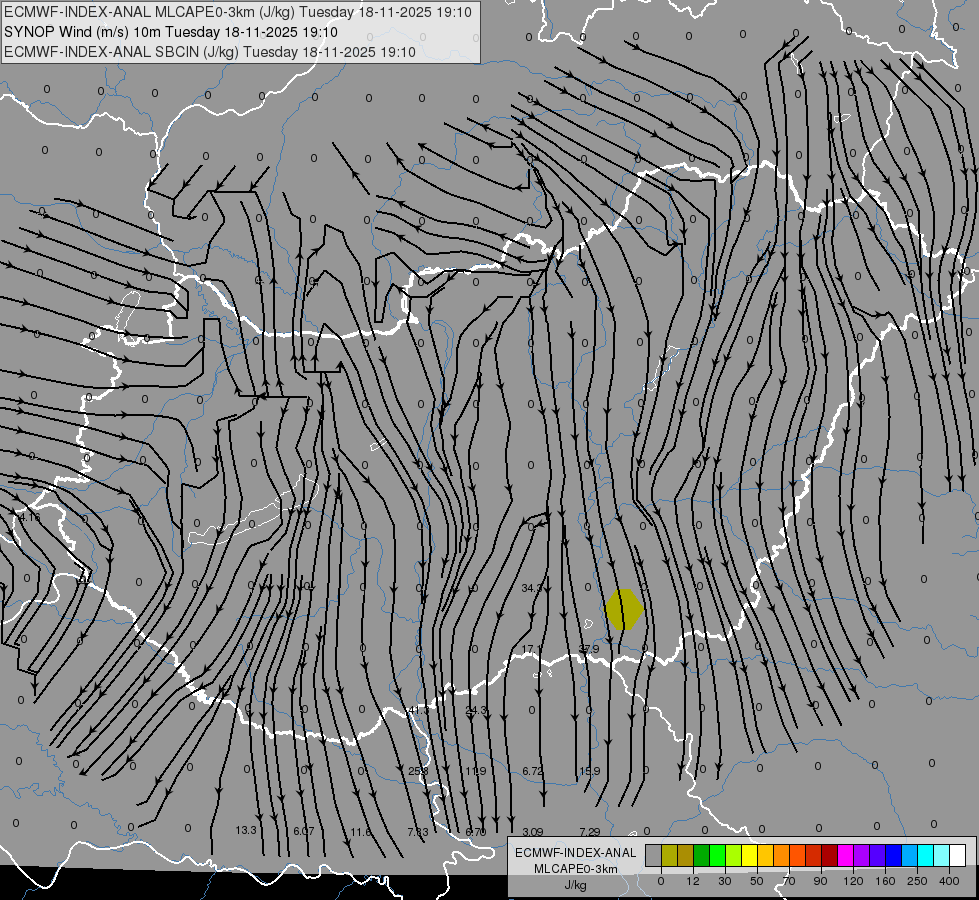Pick the pure yellow legend color

750,855
